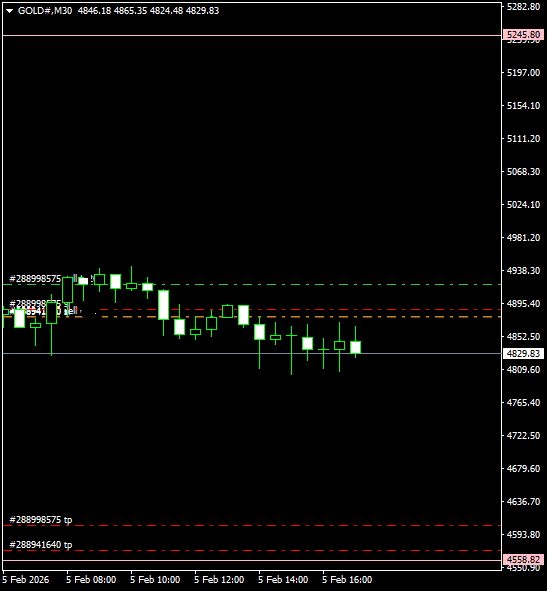
Task: Click the 5 Feb 12:00 time label
Action: [x=219, y=579]
